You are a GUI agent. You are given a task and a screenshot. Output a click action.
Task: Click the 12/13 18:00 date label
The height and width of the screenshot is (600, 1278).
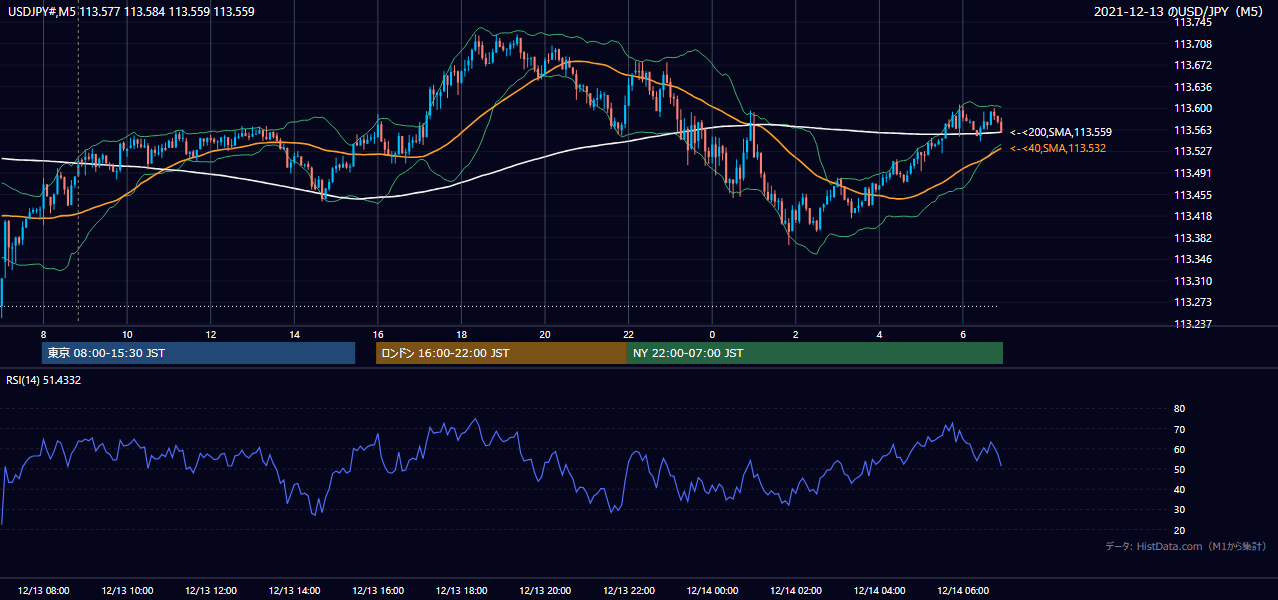coord(461,591)
